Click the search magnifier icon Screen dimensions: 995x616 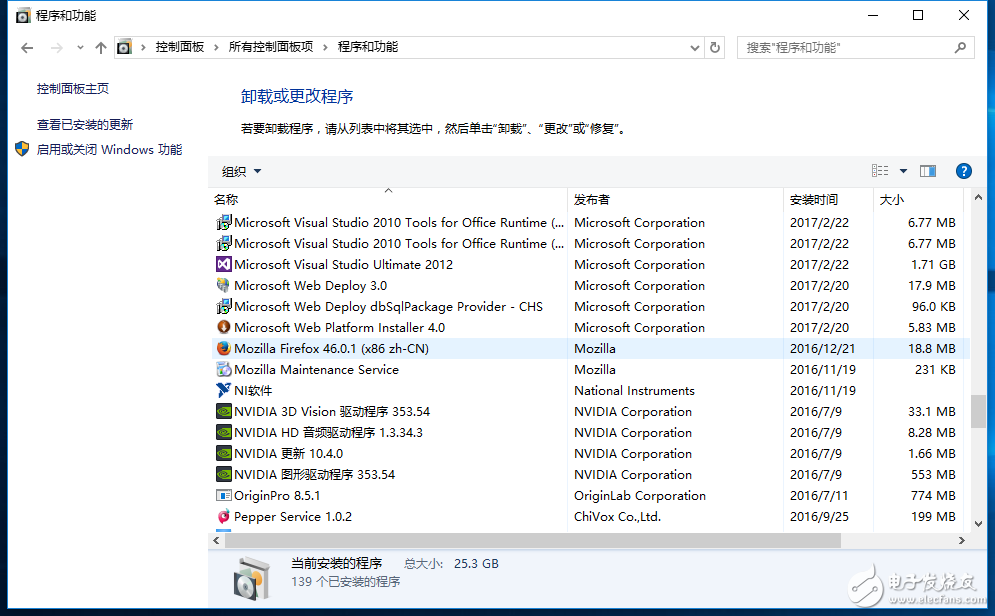[960, 48]
